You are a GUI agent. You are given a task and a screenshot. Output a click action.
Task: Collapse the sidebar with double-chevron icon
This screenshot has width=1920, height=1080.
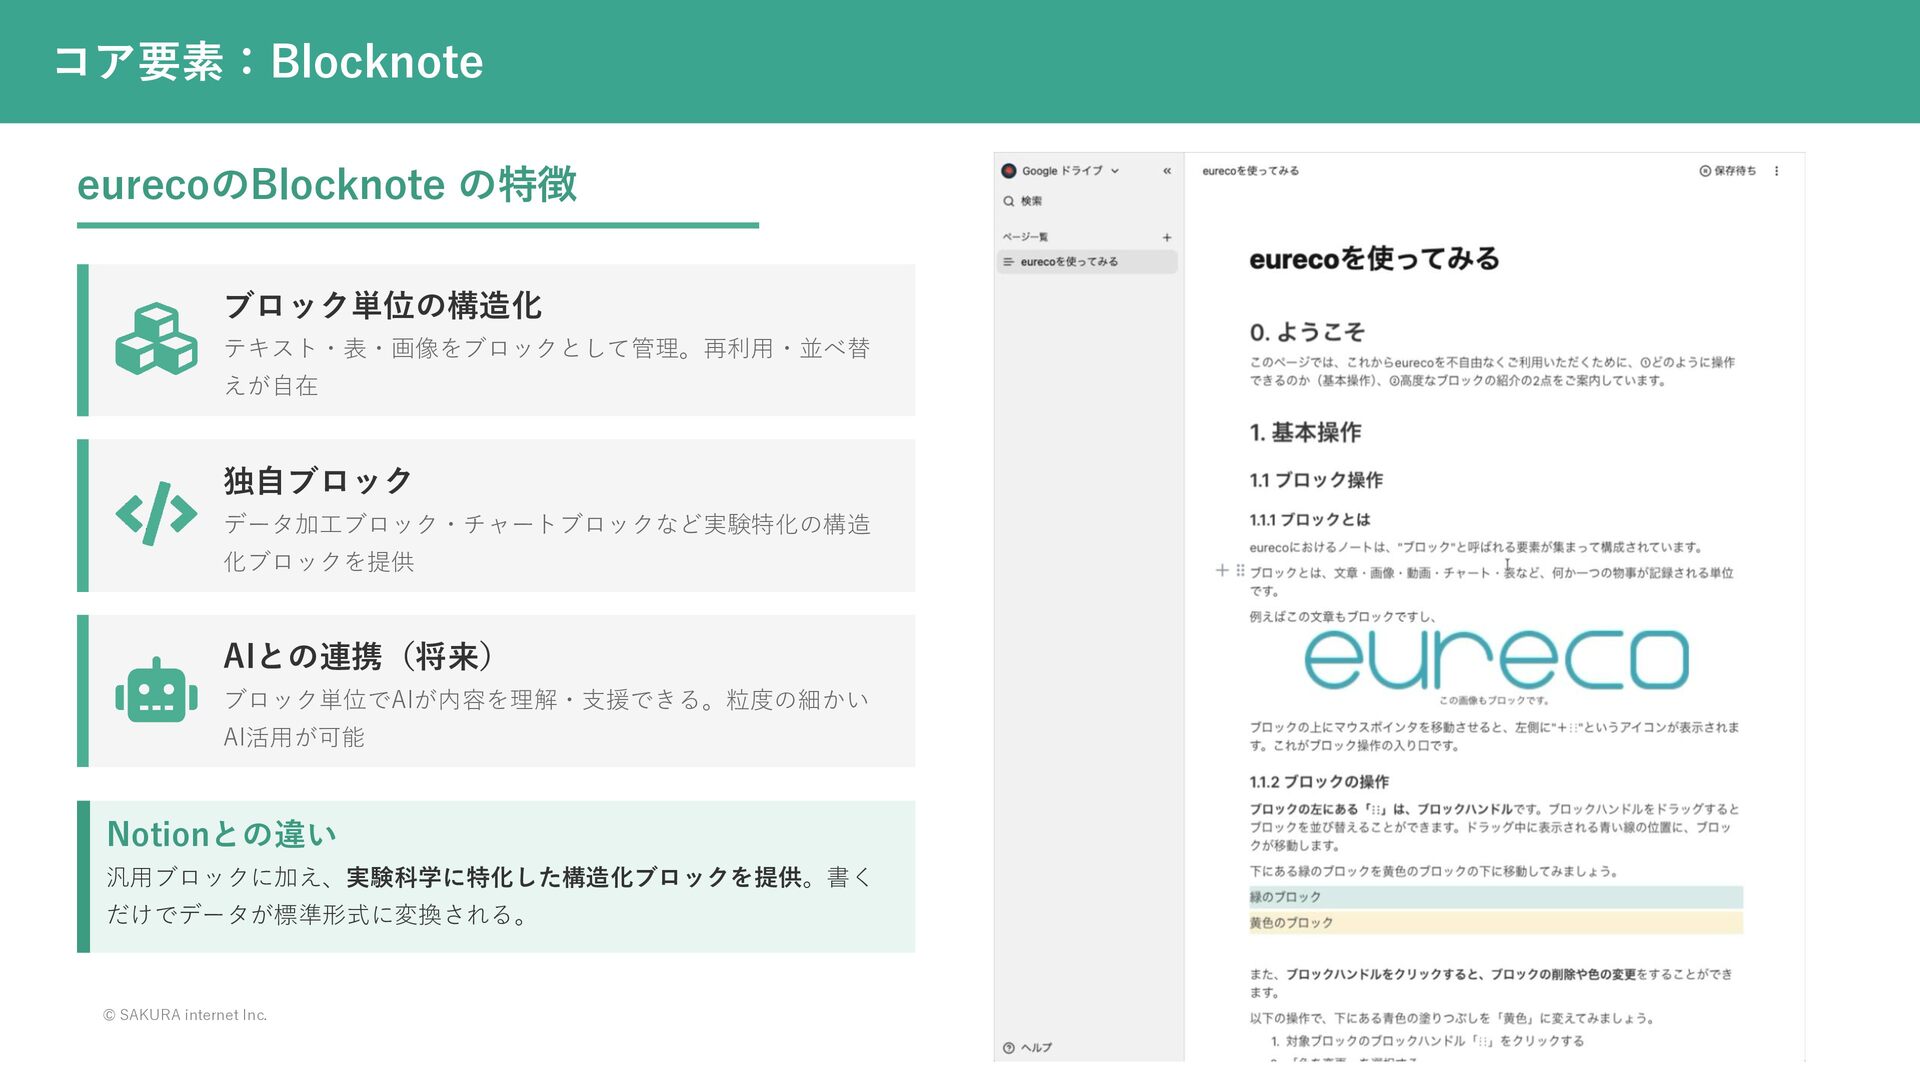pyautogui.click(x=1167, y=171)
